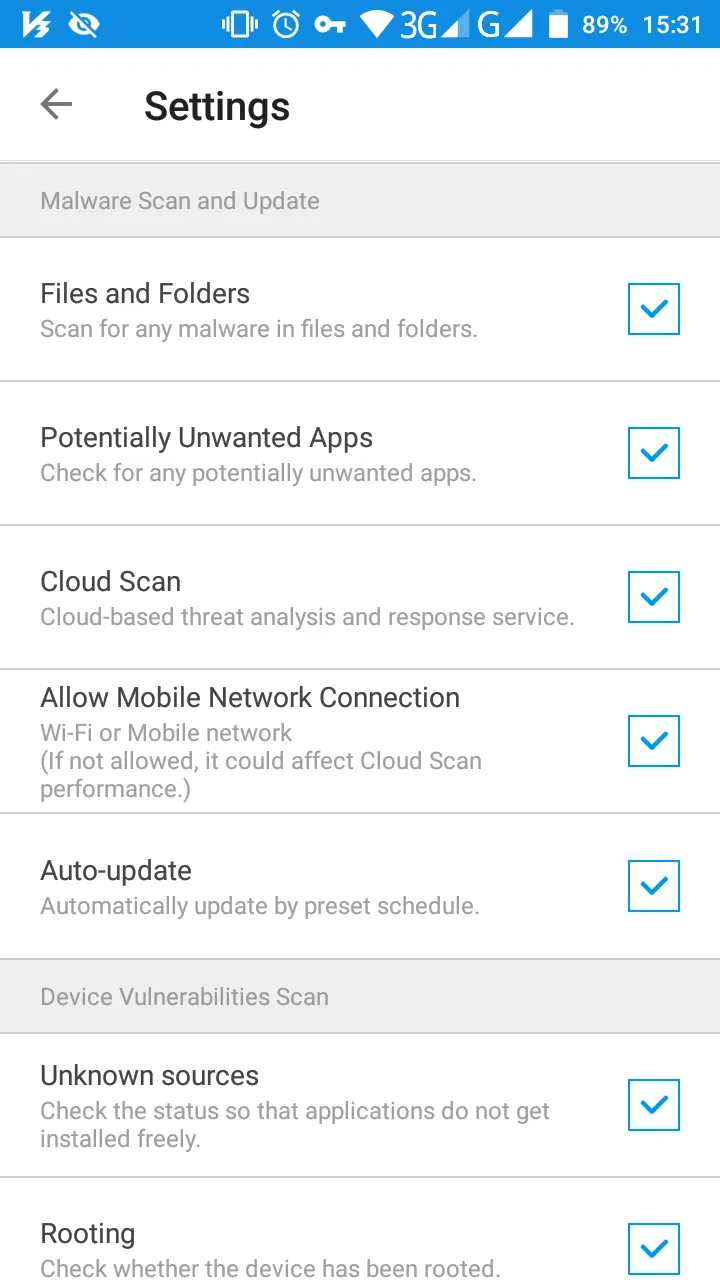720x1280 pixels.
Task: Tap the Unknown sources setting label
Action: click(x=150, y=1076)
